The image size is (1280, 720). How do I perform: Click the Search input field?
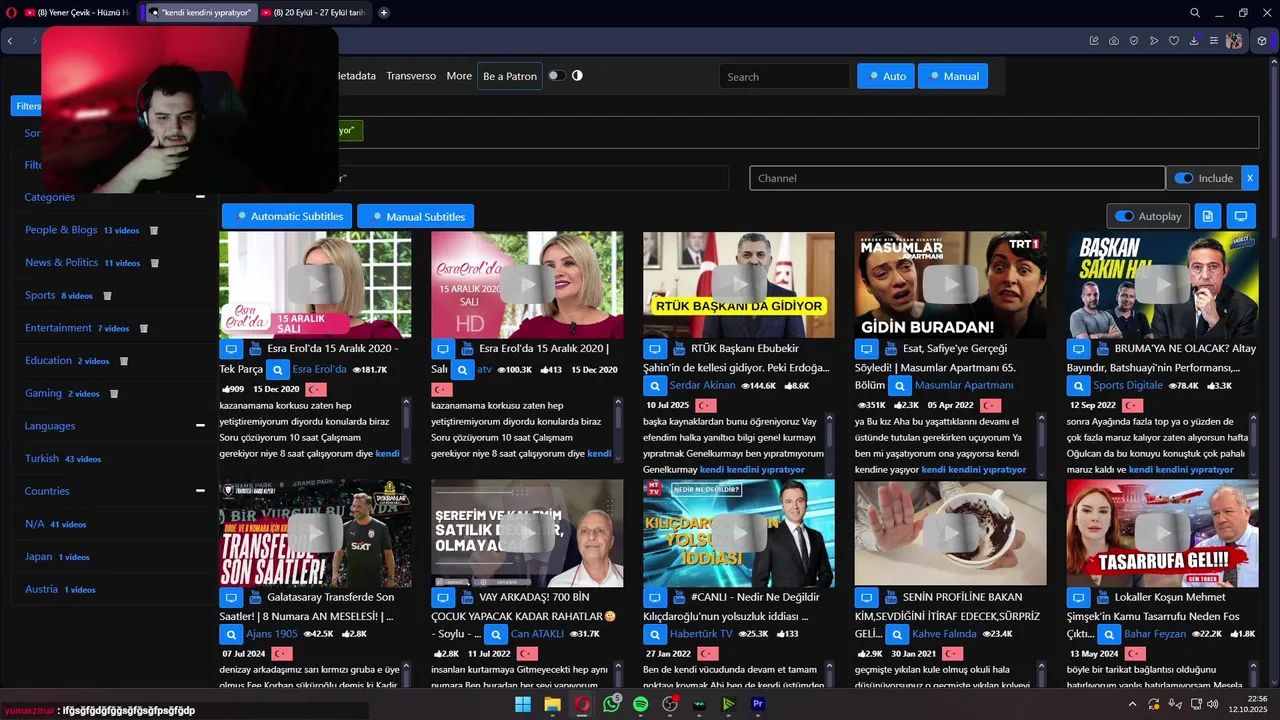click(x=785, y=76)
